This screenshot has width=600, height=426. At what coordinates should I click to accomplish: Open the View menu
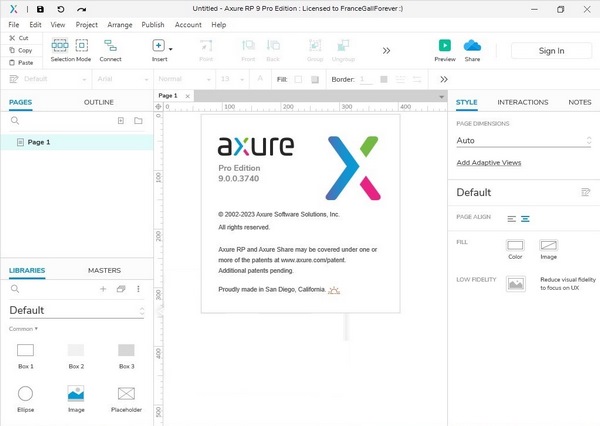point(58,25)
